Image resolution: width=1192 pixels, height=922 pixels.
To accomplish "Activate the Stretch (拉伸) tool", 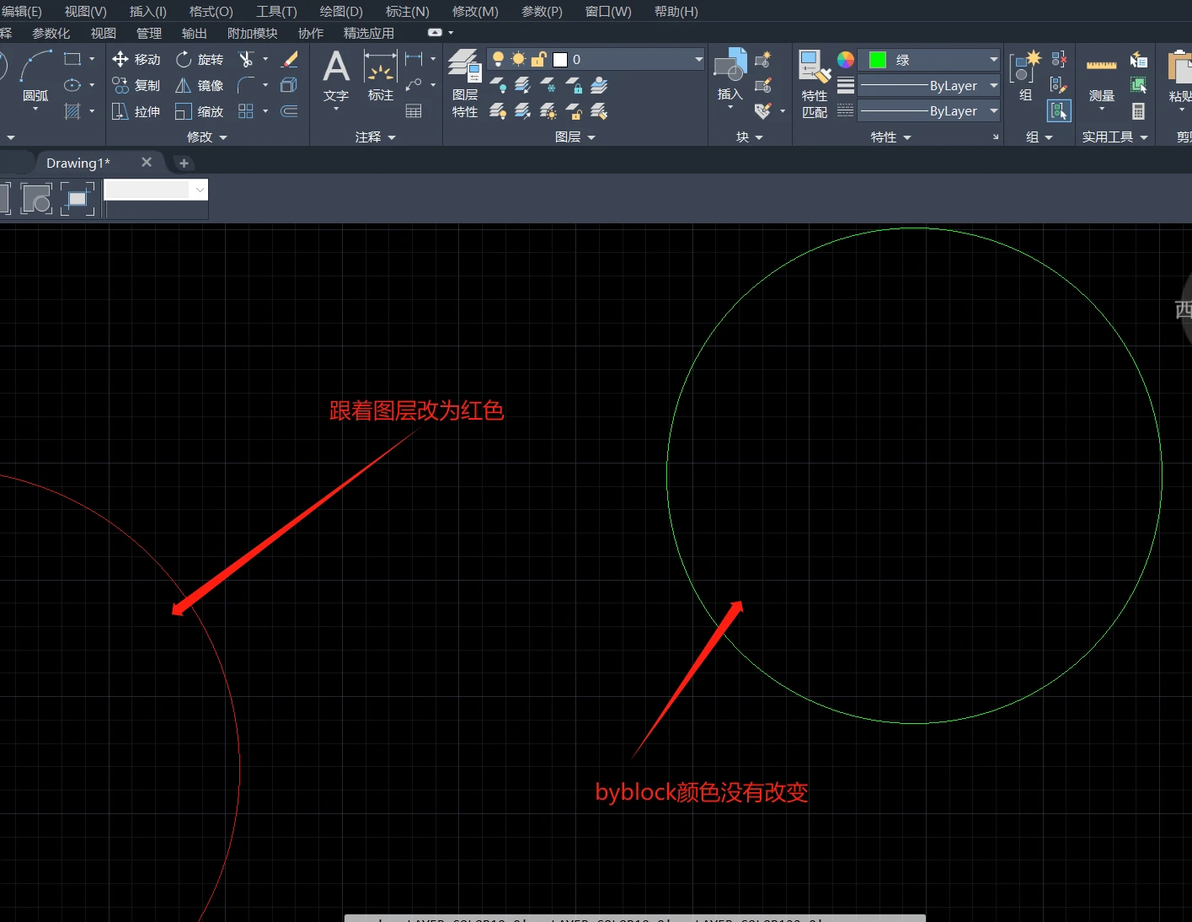I will tap(136, 111).
